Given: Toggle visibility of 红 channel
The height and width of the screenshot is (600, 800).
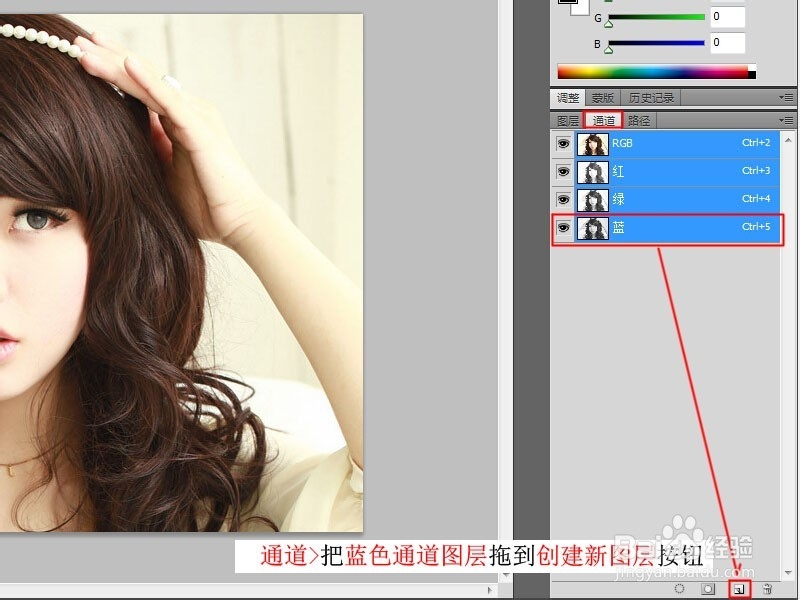Looking at the screenshot, I should click(x=563, y=171).
